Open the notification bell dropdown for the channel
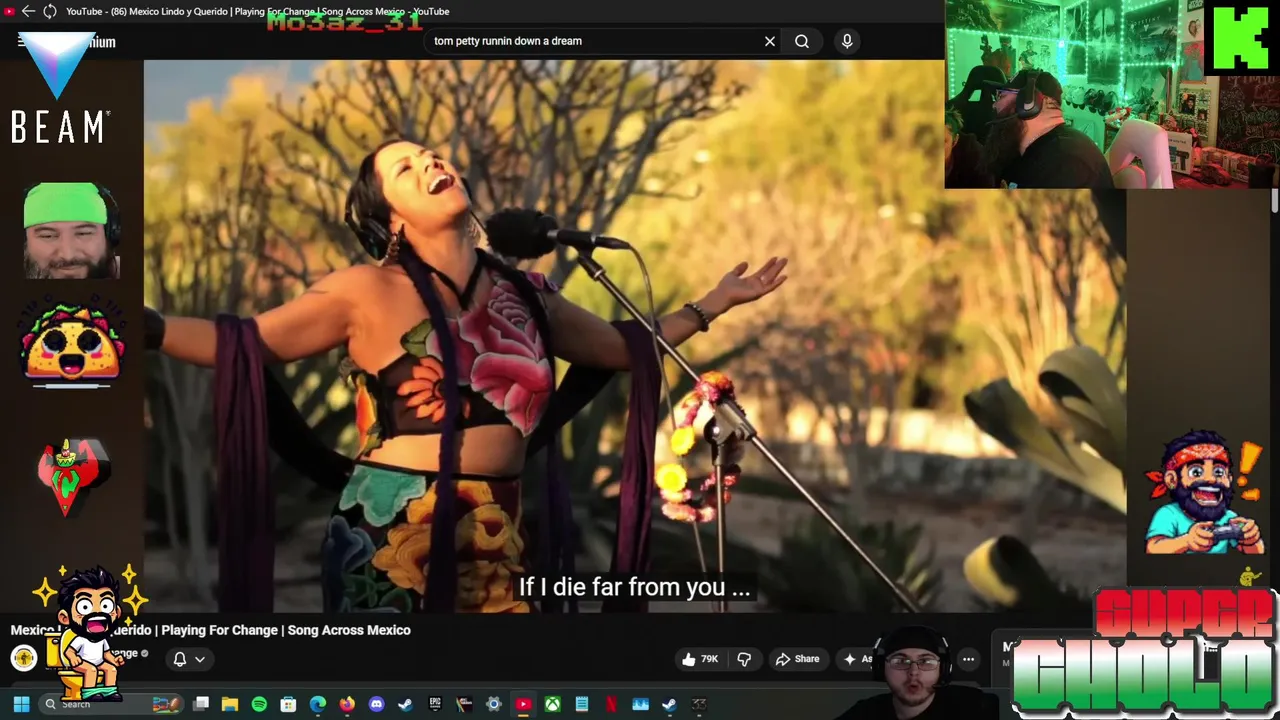Screen dimensions: 1280x720 point(189,659)
